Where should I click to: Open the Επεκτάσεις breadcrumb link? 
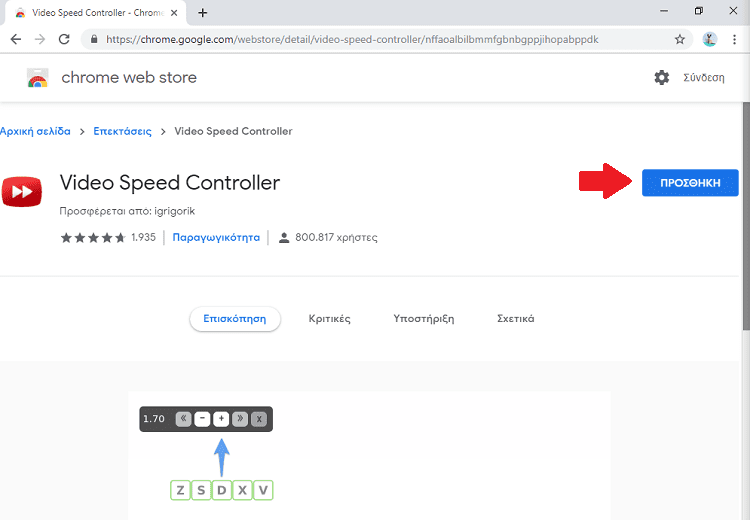pyautogui.click(x=122, y=131)
